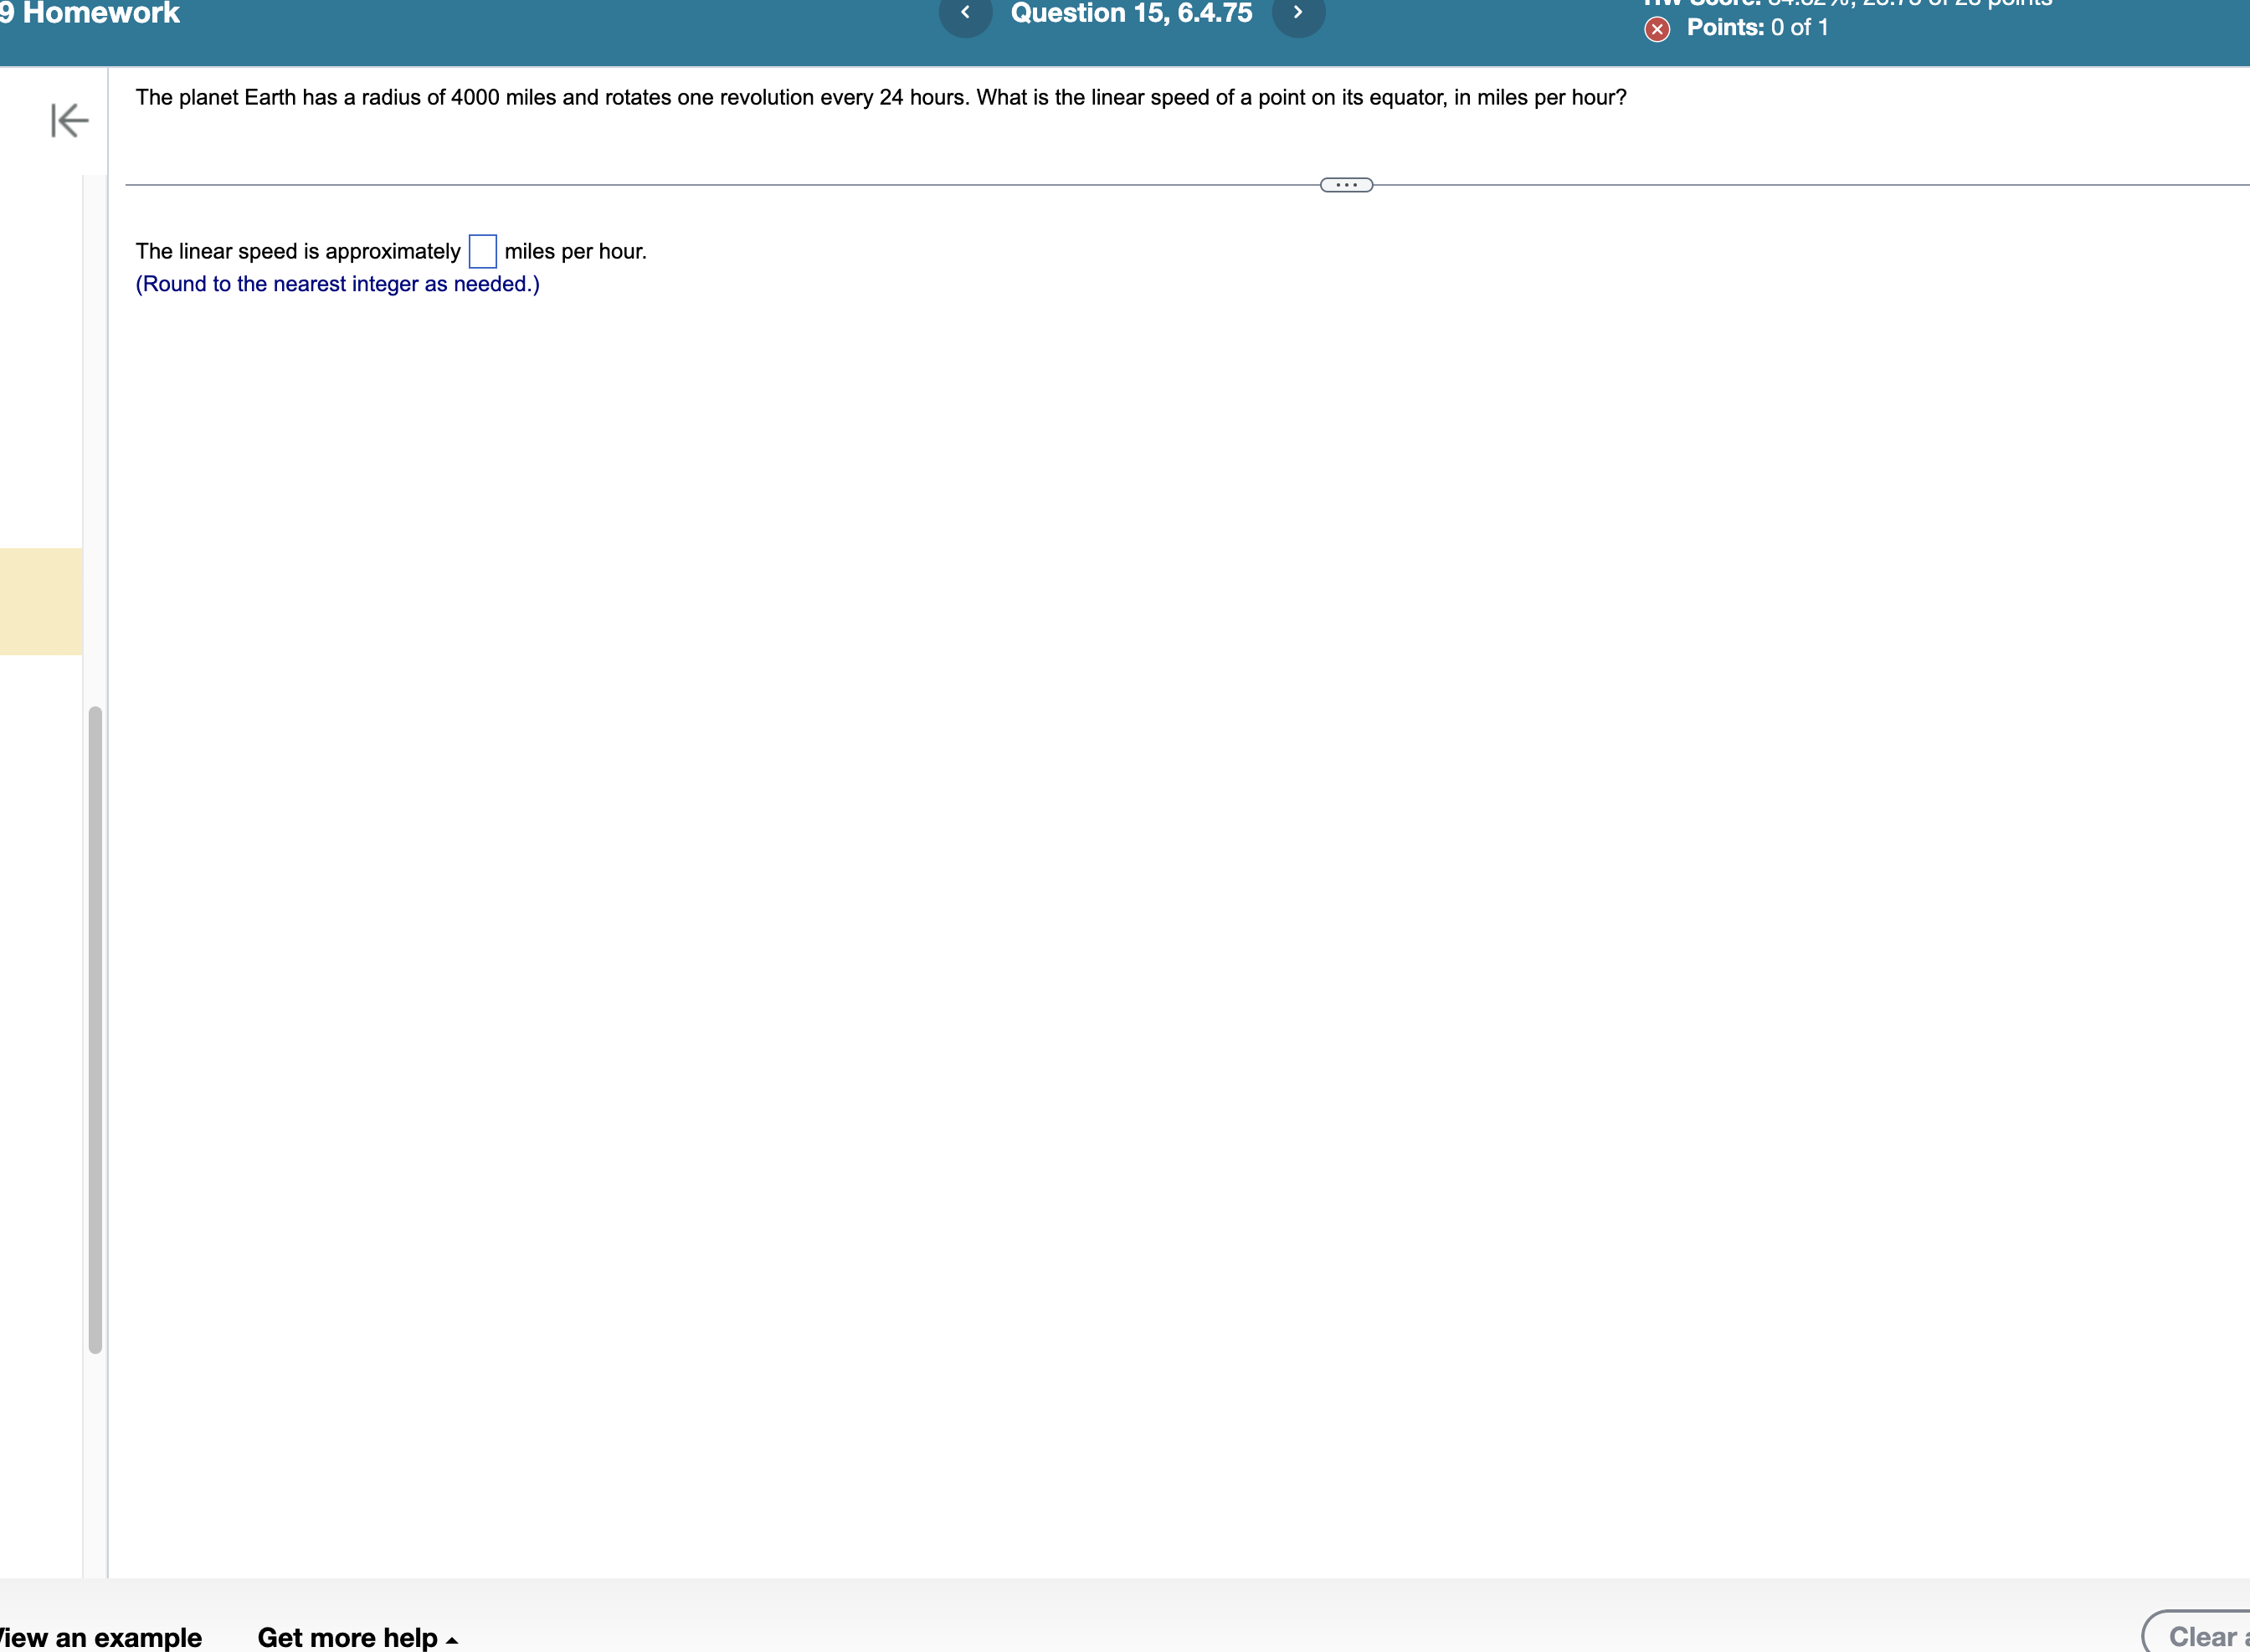Click the previous question chevron
The image size is (2250, 1652).
click(x=966, y=13)
